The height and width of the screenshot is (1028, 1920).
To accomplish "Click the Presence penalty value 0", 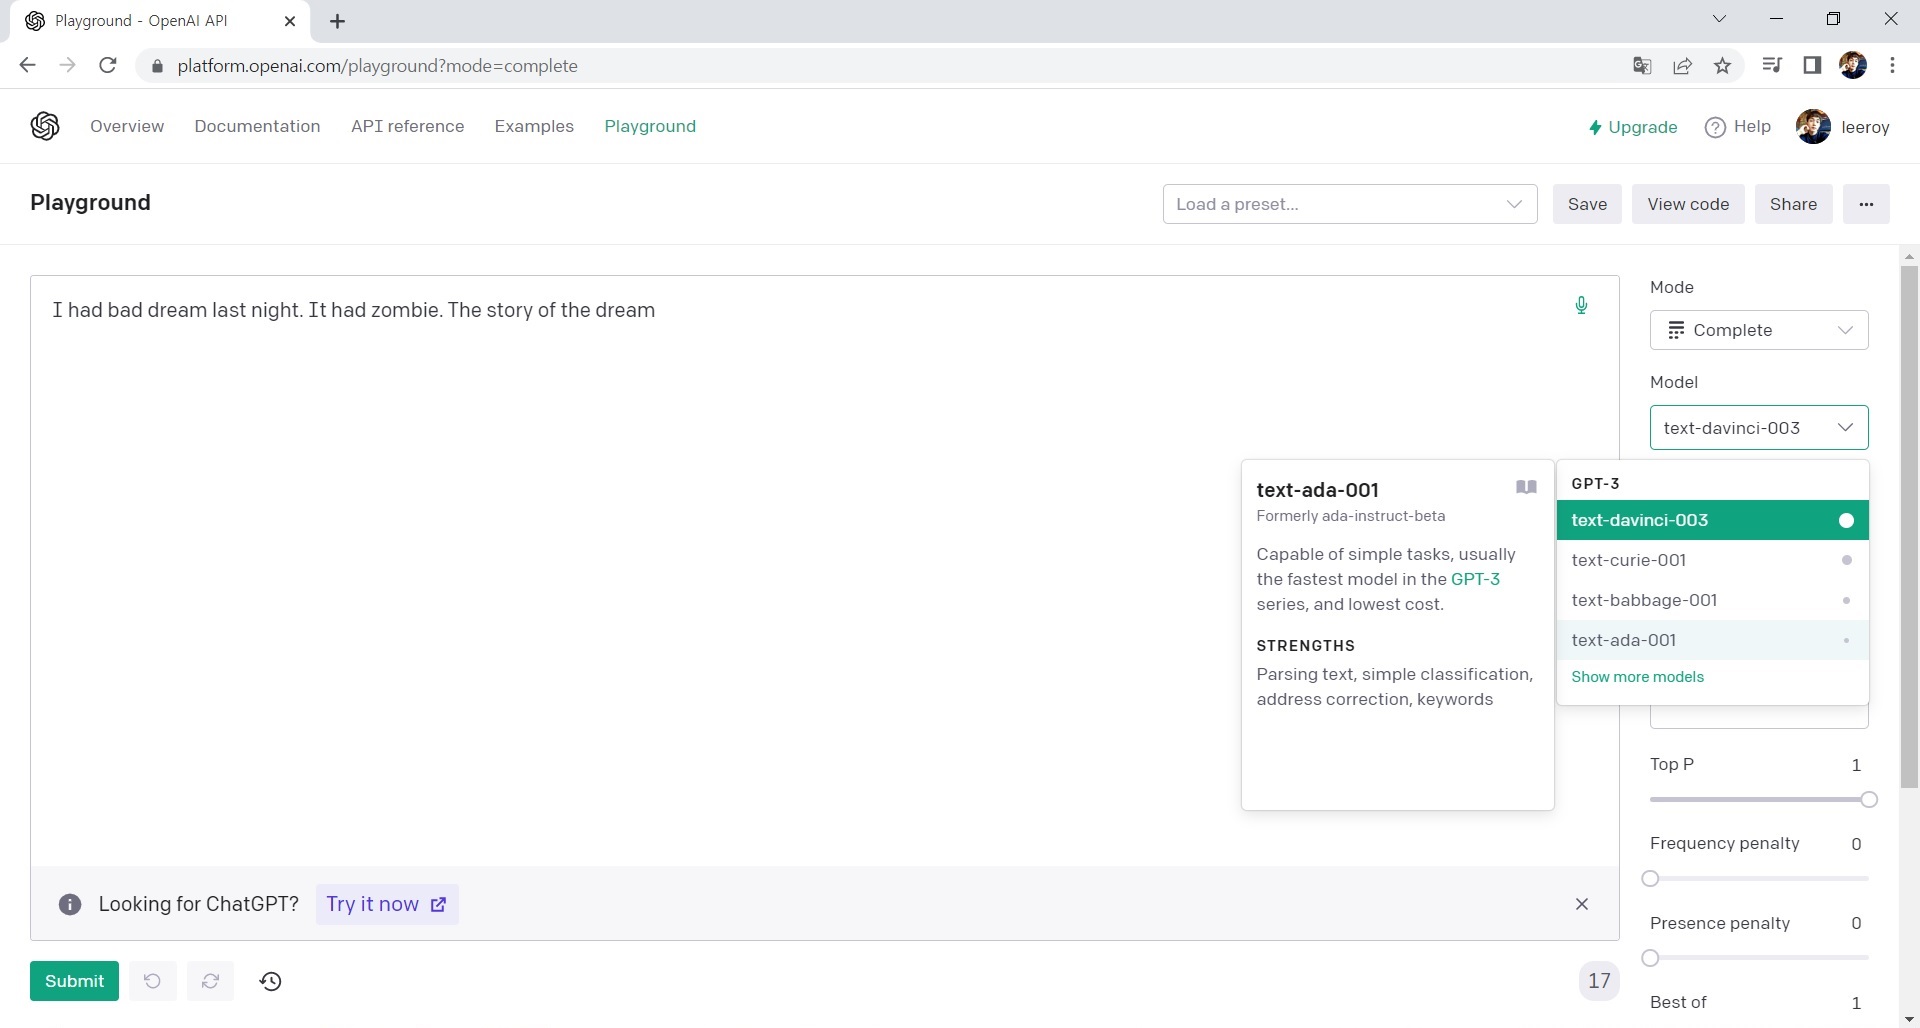I will coord(1856,923).
